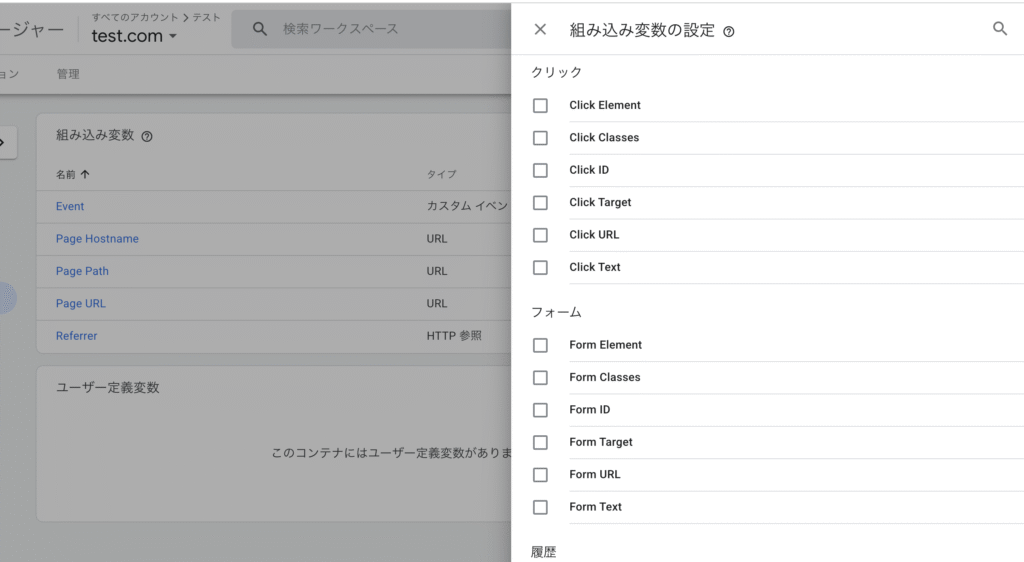Screen dimensions: 1024x562
Task: Tick the Click ID checkbox
Action: point(540,170)
